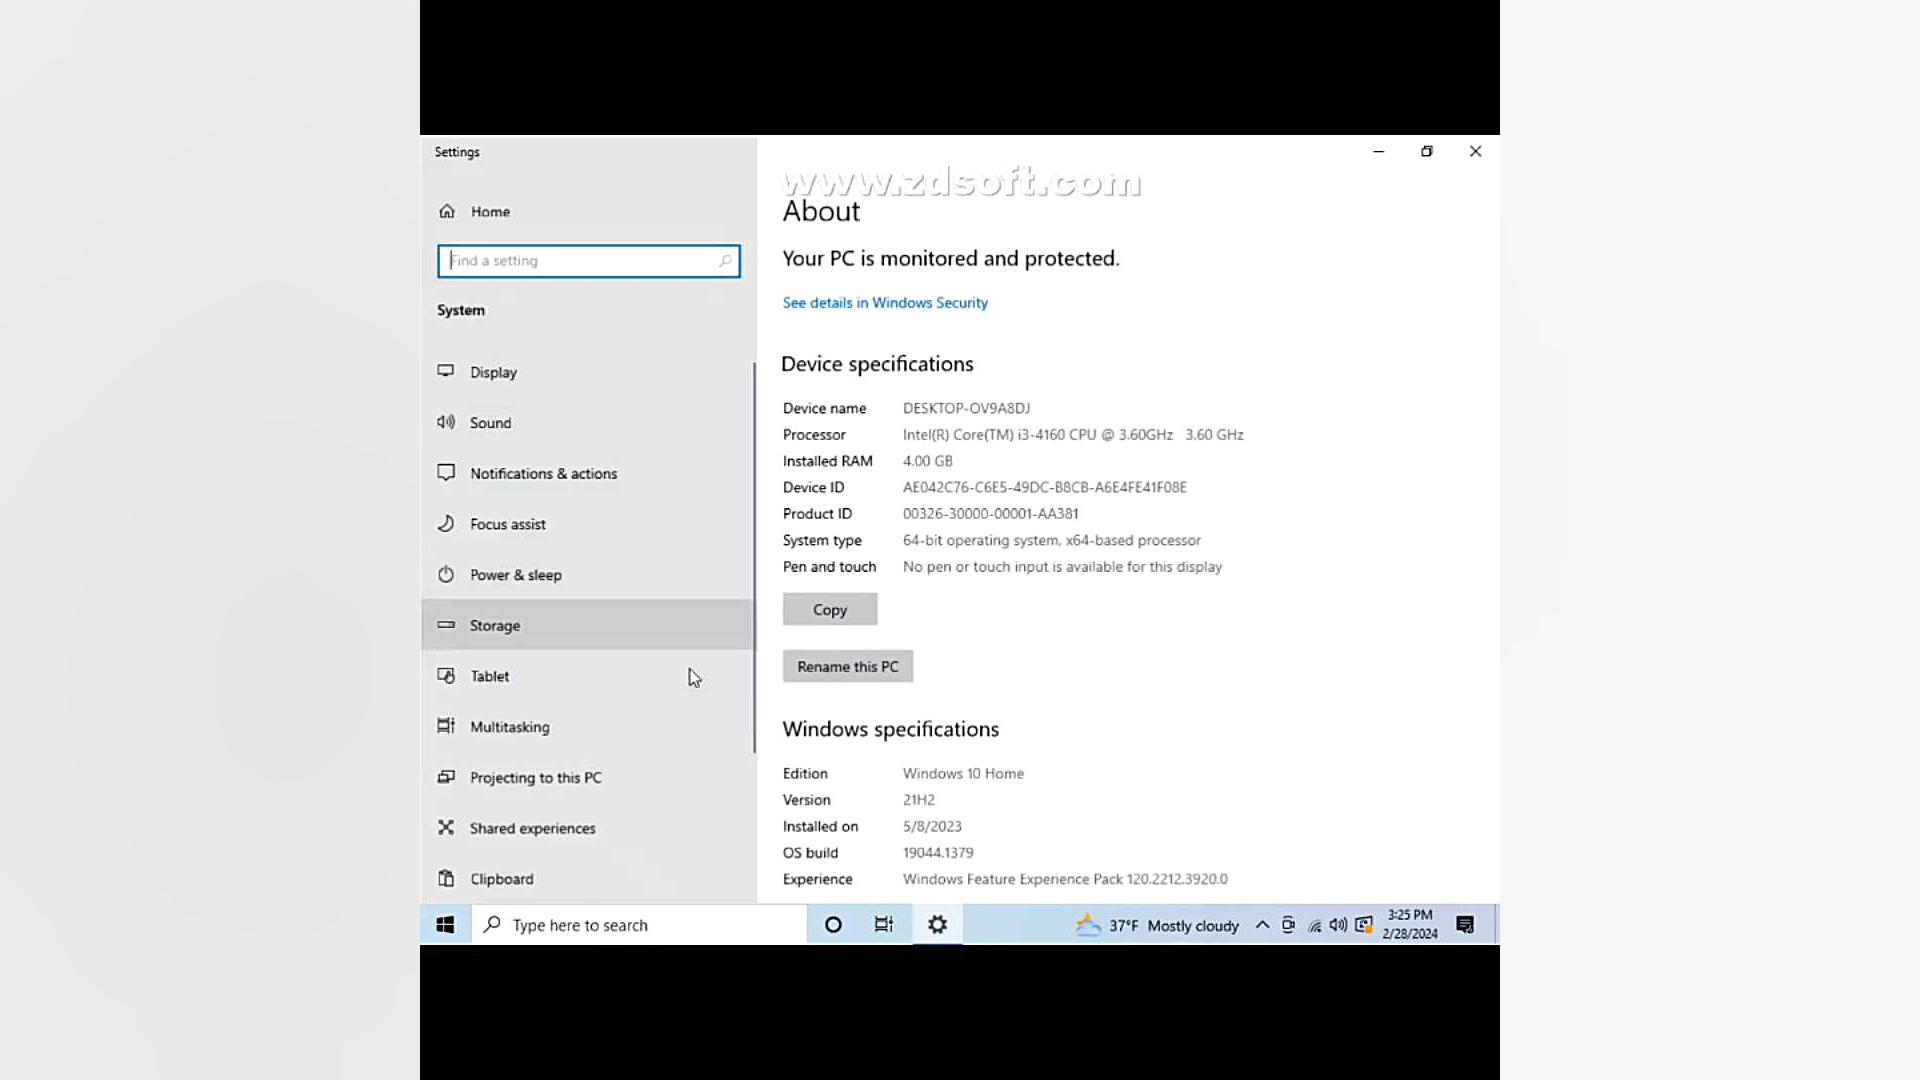This screenshot has width=1920, height=1080.
Task: Open Shared experiences settings
Action: pyautogui.click(x=588, y=828)
